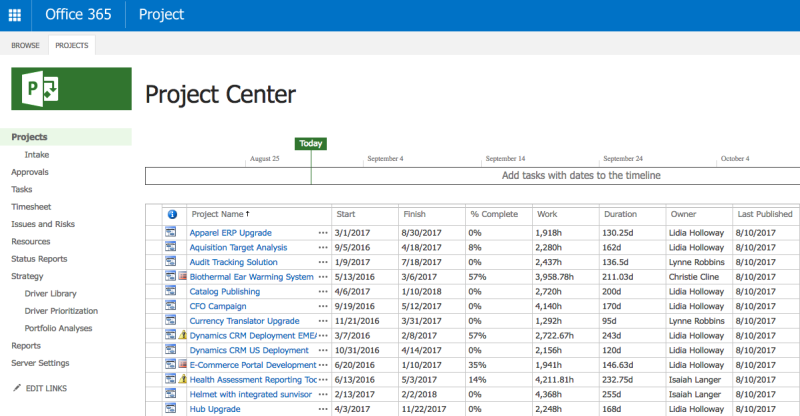Click the Today marker on the timeline
The height and width of the screenshot is (416, 800).
pos(311,143)
